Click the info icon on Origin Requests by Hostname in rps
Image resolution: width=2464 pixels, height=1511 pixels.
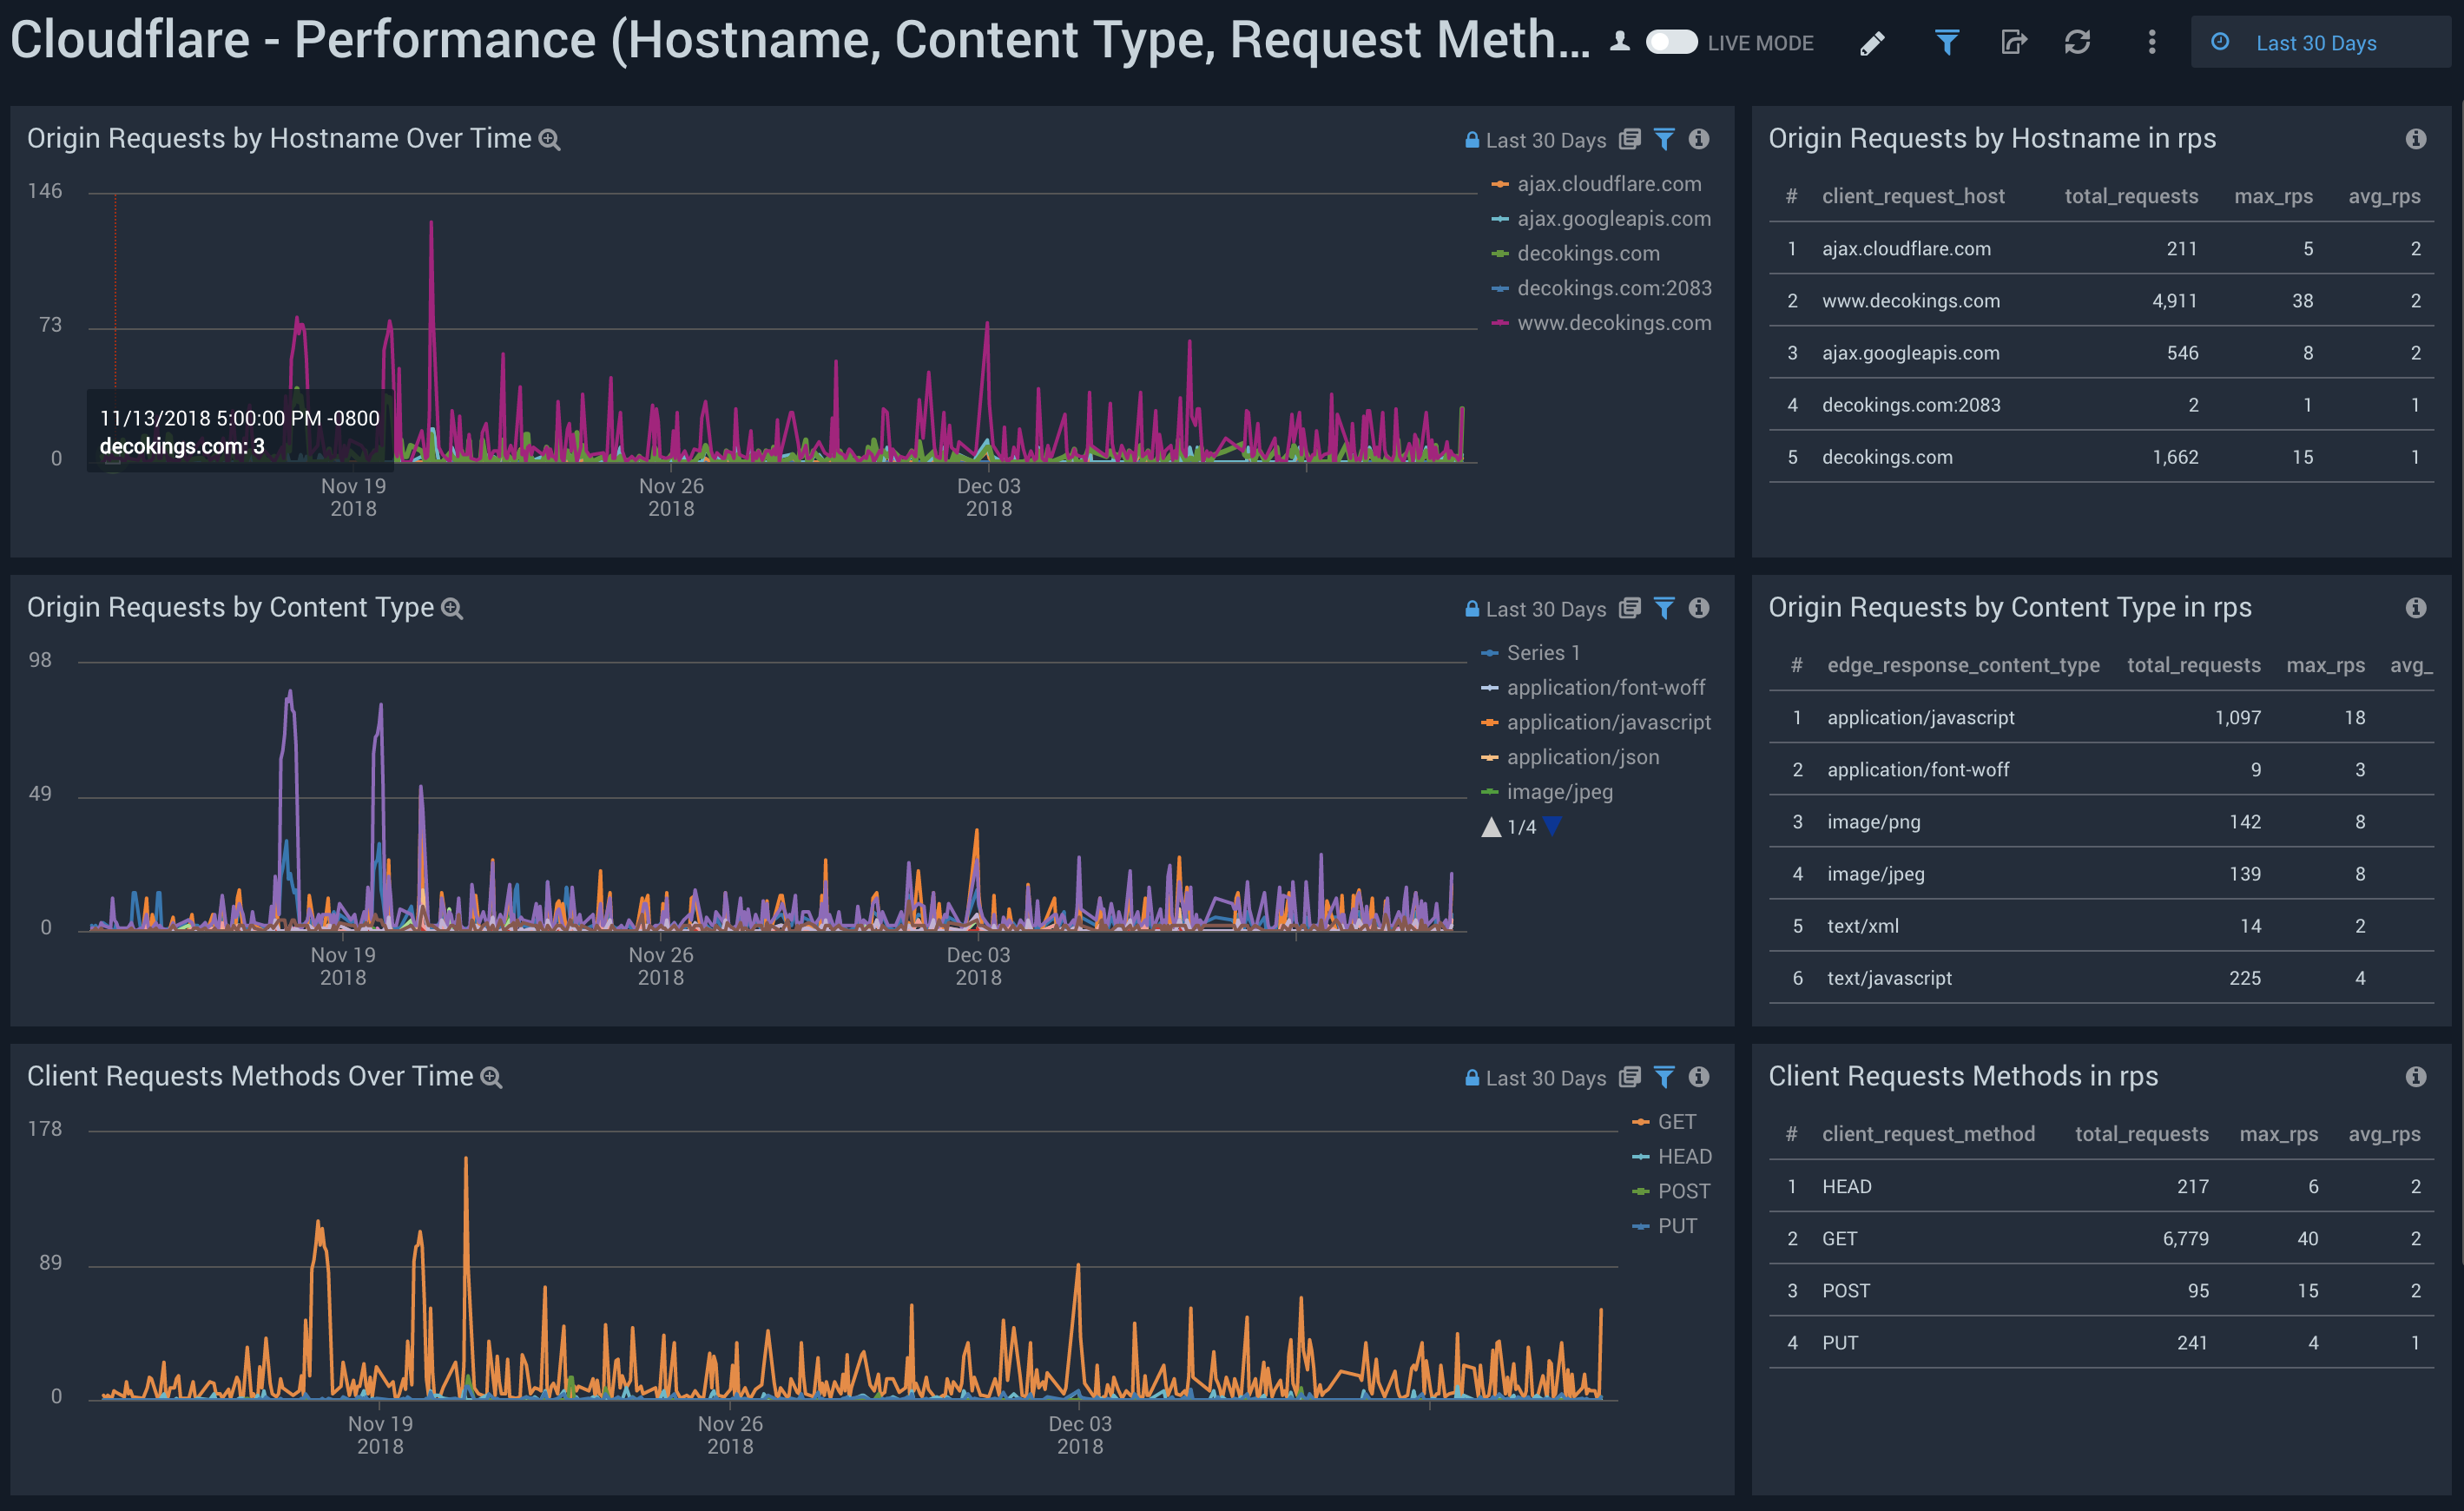[2417, 139]
